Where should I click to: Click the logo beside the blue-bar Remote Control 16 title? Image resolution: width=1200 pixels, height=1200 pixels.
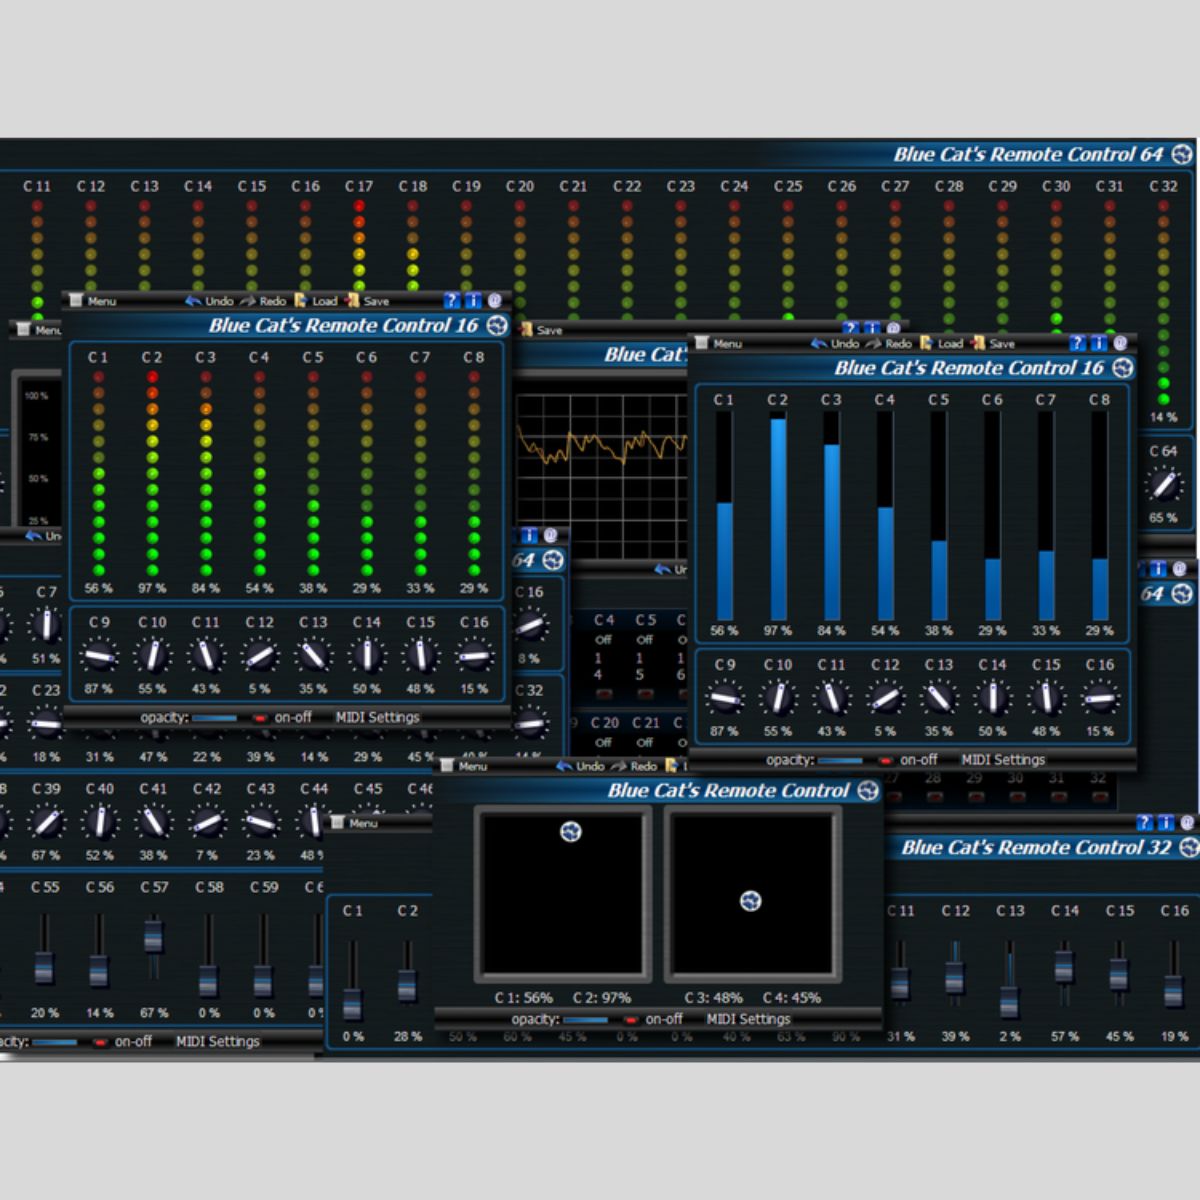[1123, 368]
